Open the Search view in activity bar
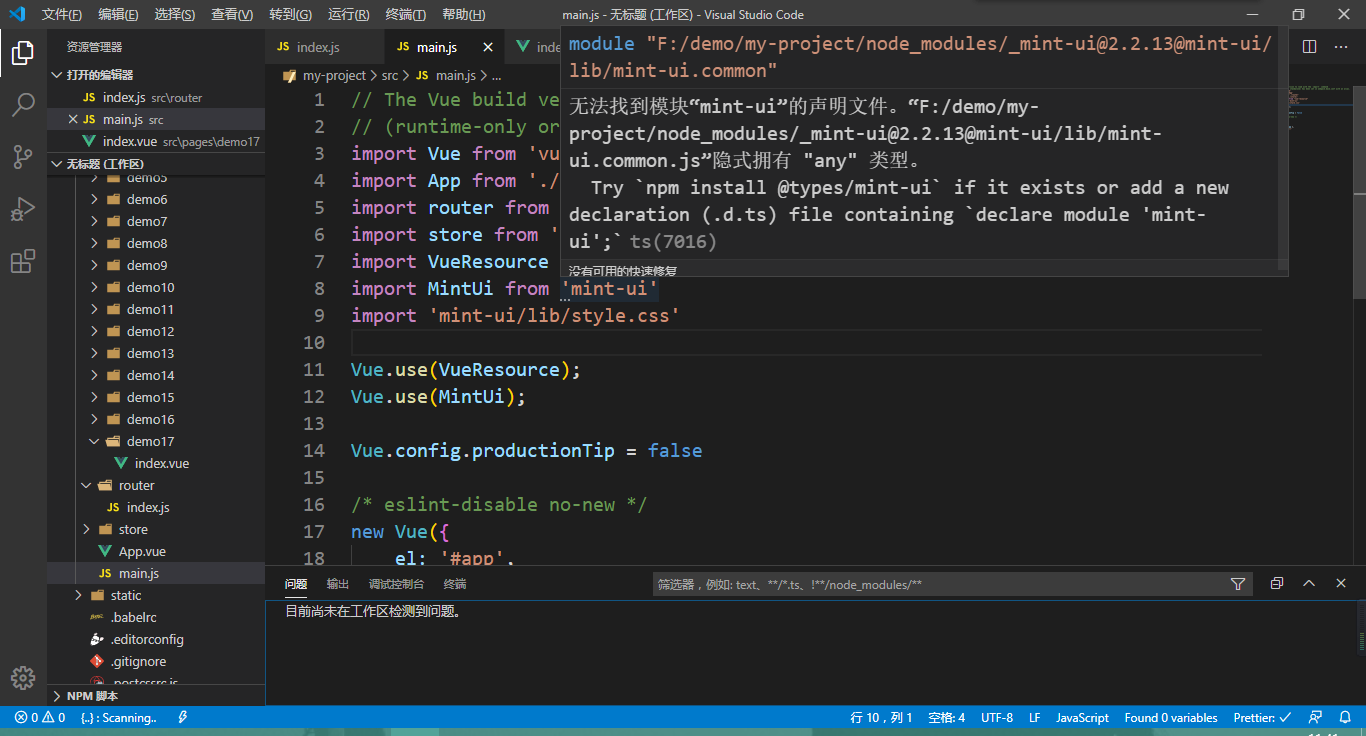Viewport: 1366px width, 736px height. tap(23, 104)
